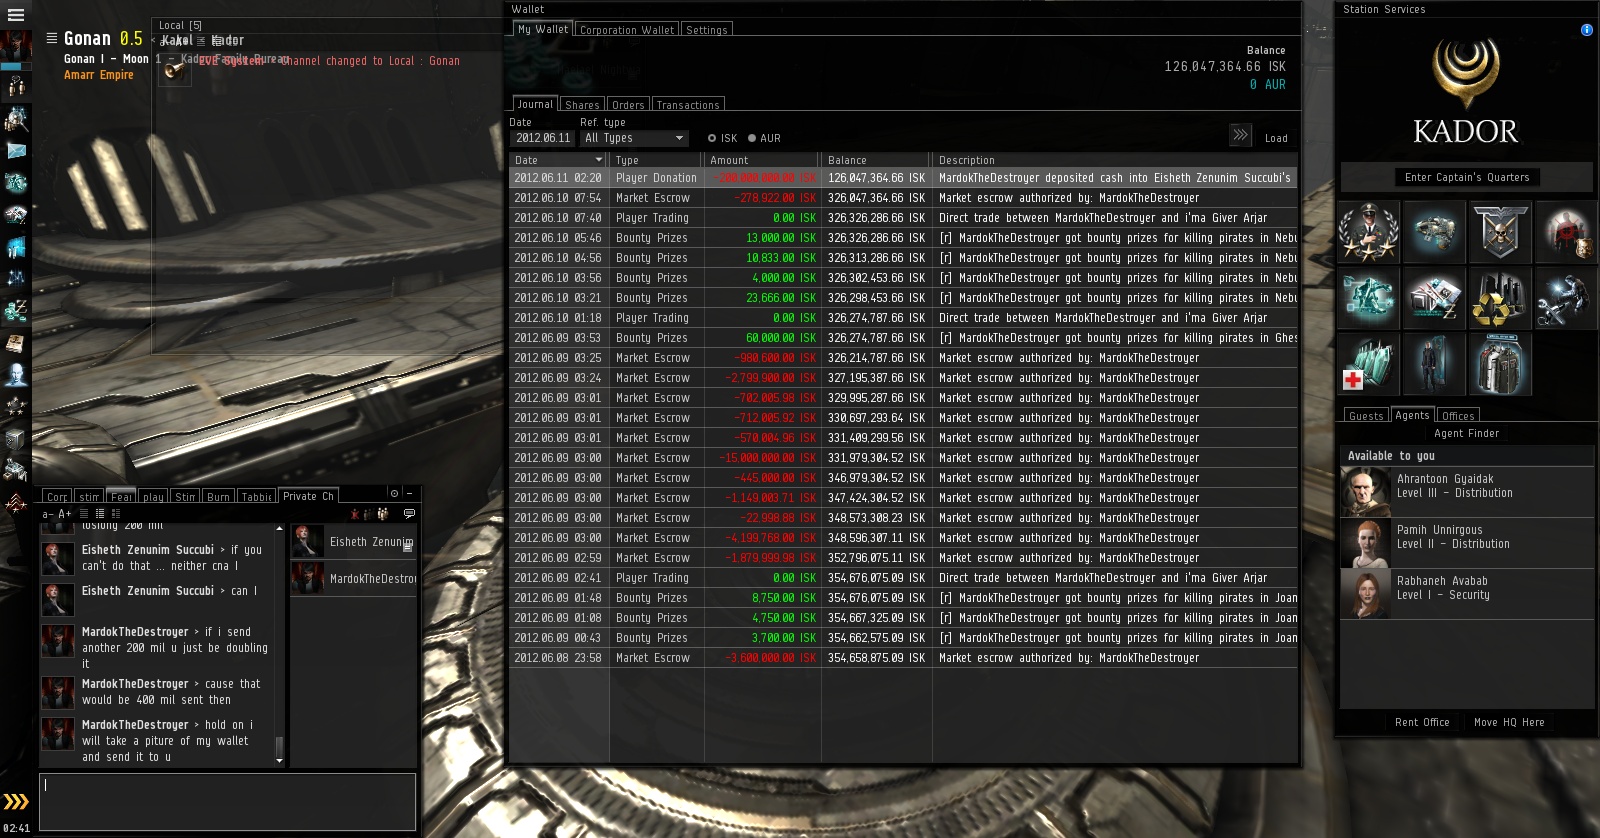The image size is (1600, 838).
Task: Click the chat scroll down arrow
Action: [x=280, y=761]
